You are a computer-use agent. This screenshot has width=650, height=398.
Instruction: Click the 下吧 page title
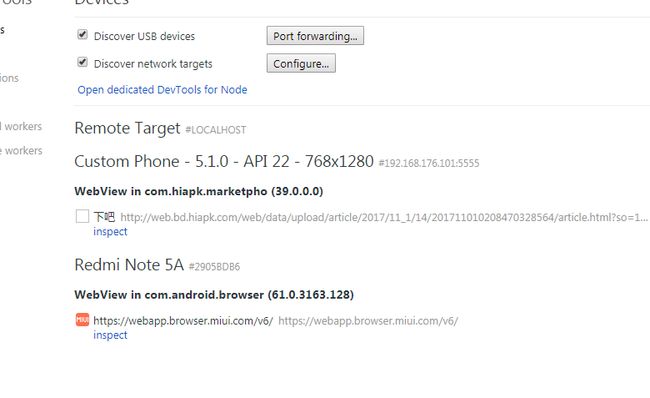(104, 217)
